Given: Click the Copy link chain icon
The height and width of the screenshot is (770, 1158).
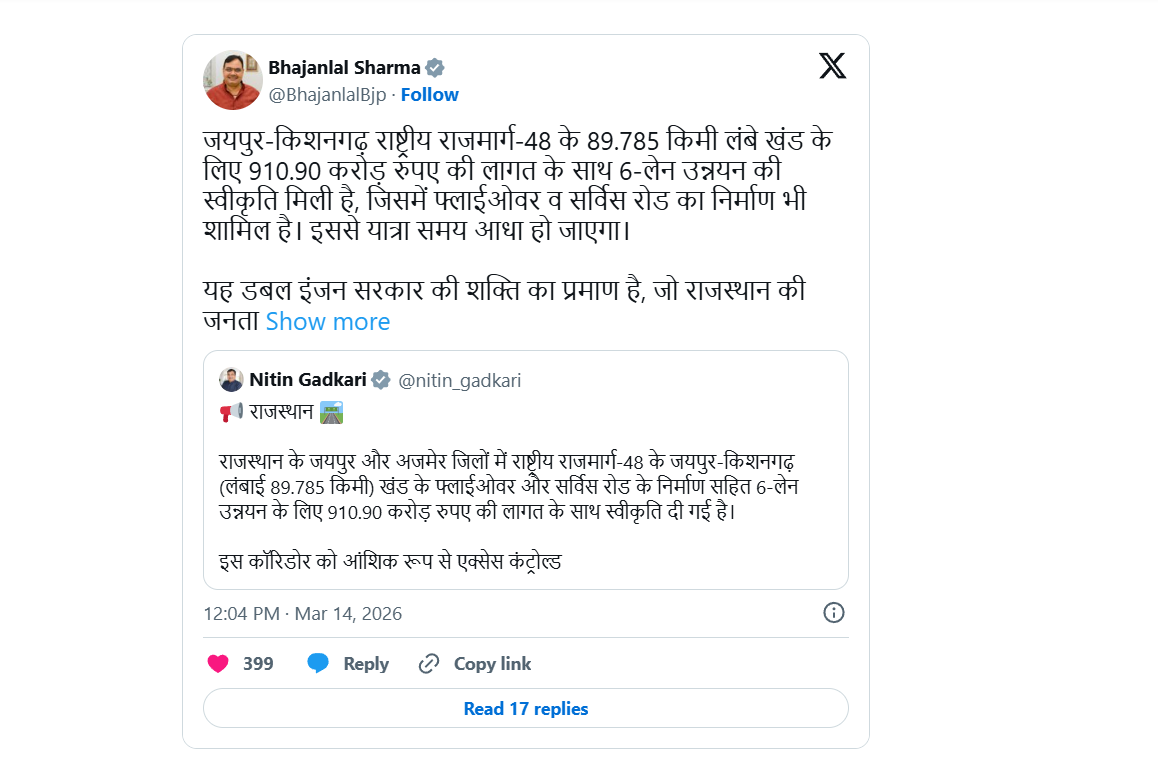Looking at the screenshot, I should click(429, 663).
